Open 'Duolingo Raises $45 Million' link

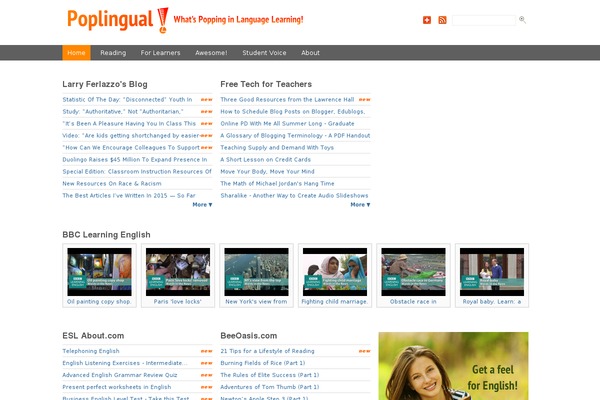click(135, 160)
